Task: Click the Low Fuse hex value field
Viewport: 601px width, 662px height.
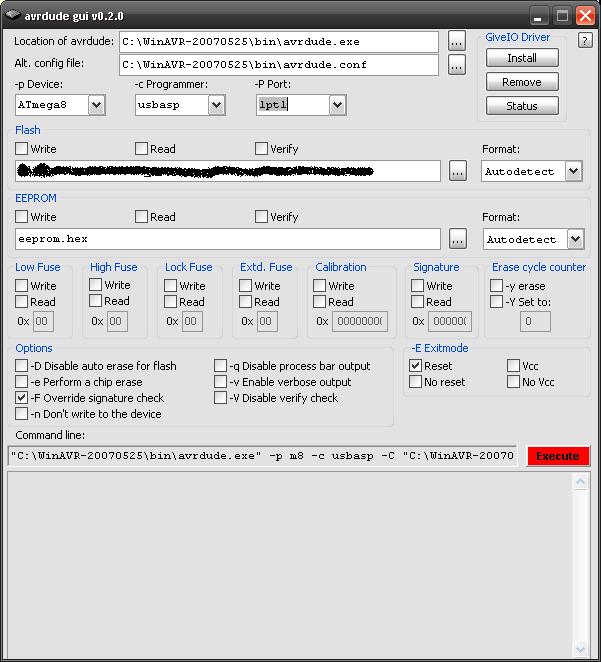Action: [x=43, y=321]
